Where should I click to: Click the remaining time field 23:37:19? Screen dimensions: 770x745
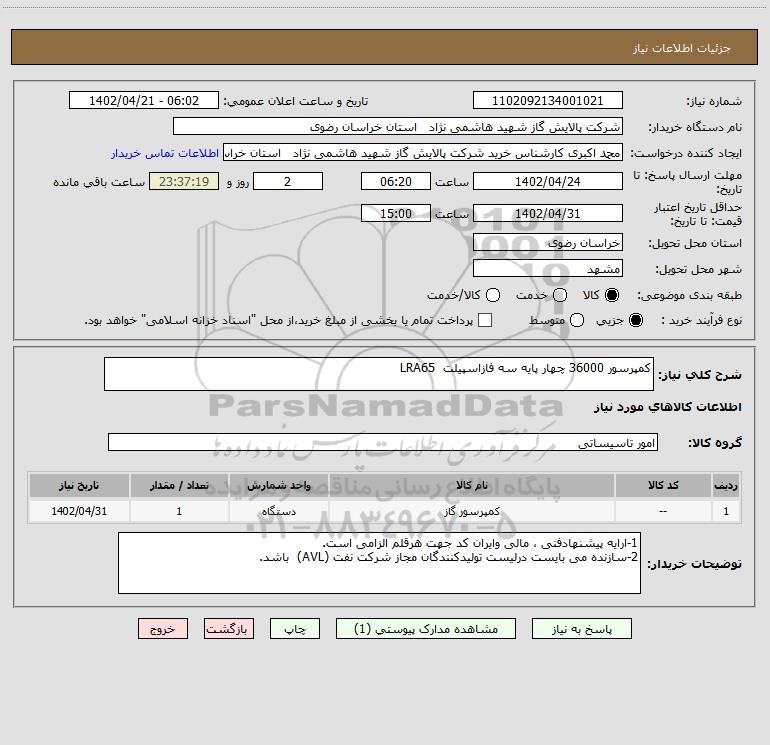click(184, 181)
